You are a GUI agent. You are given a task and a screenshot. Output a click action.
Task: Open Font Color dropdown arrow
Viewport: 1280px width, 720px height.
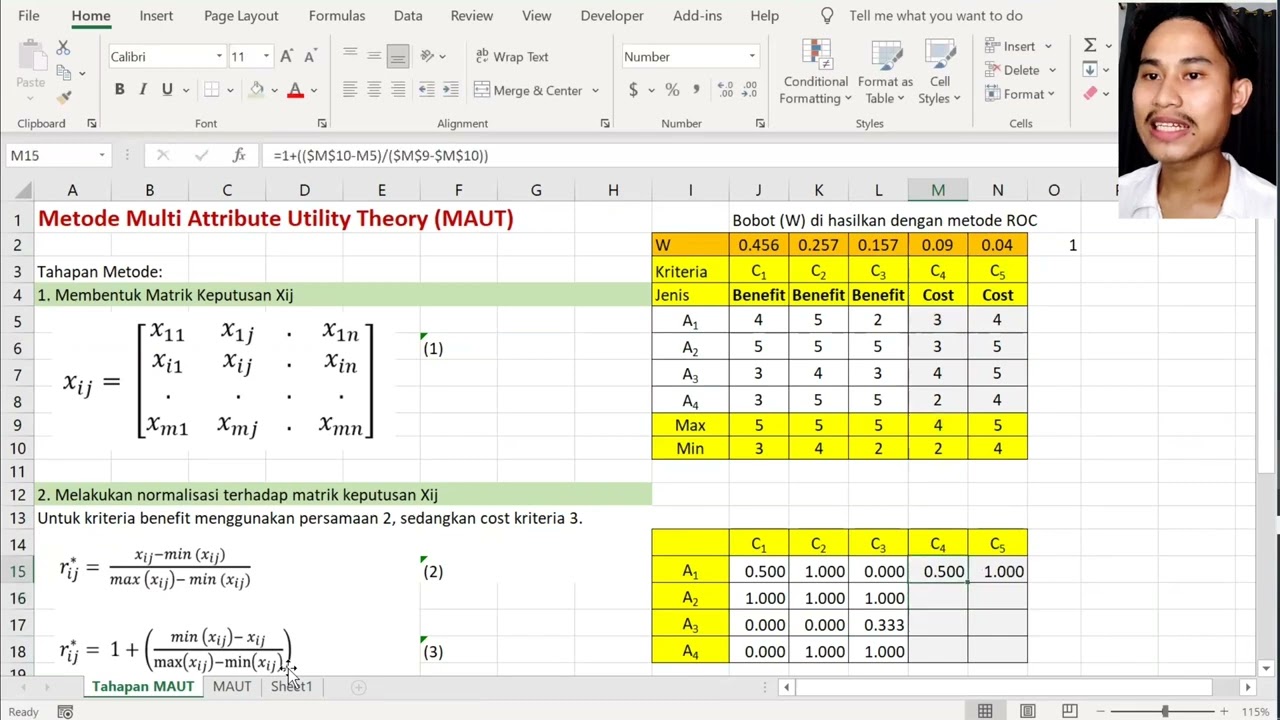[313, 90]
